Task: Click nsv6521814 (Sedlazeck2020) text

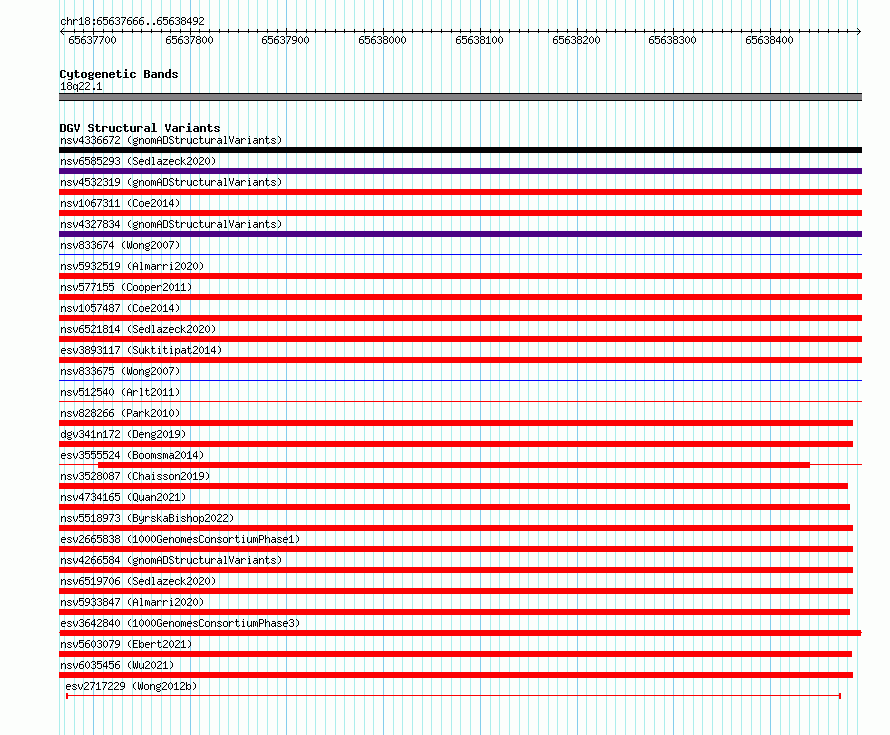Action: [x=138, y=329]
